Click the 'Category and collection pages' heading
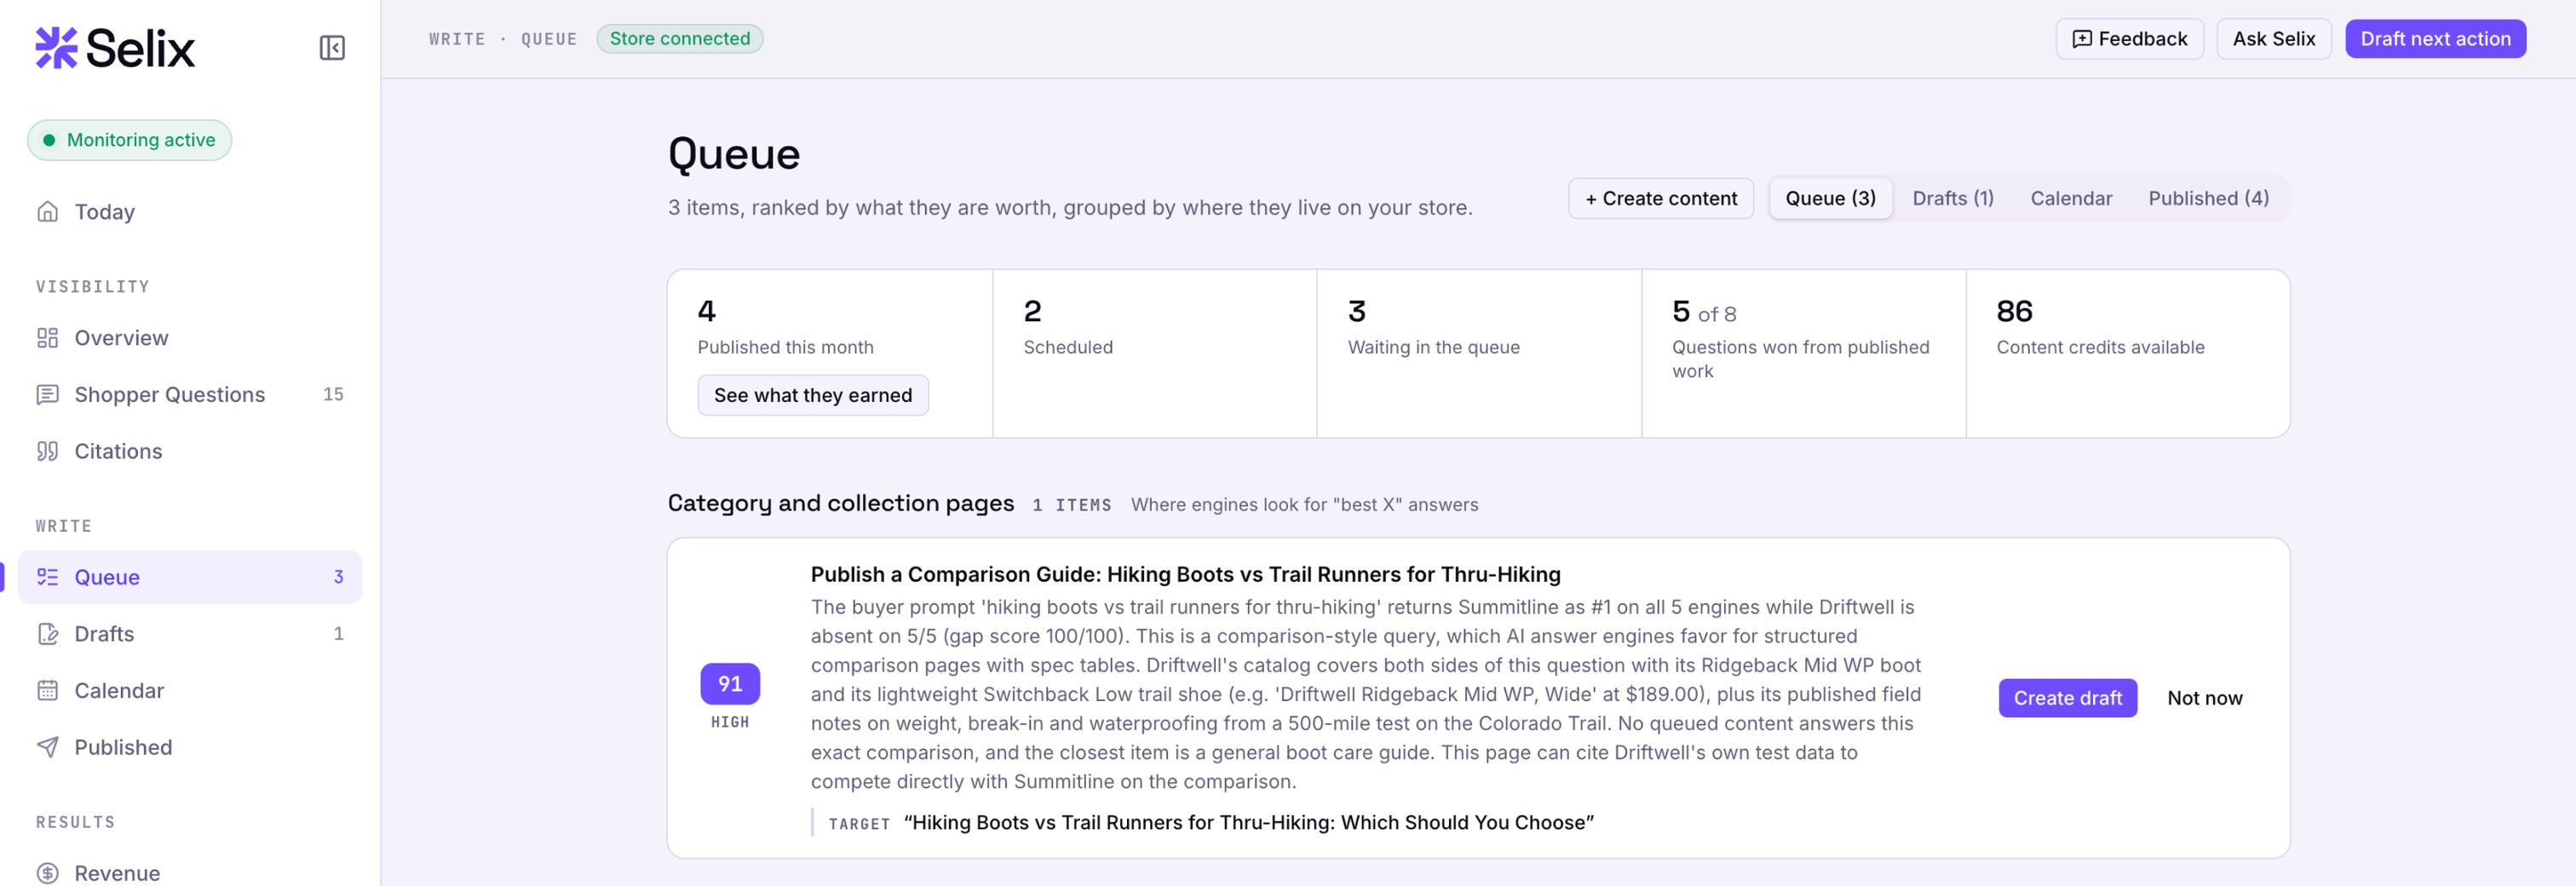This screenshot has height=886, width=2576. (x=840, y=503)
